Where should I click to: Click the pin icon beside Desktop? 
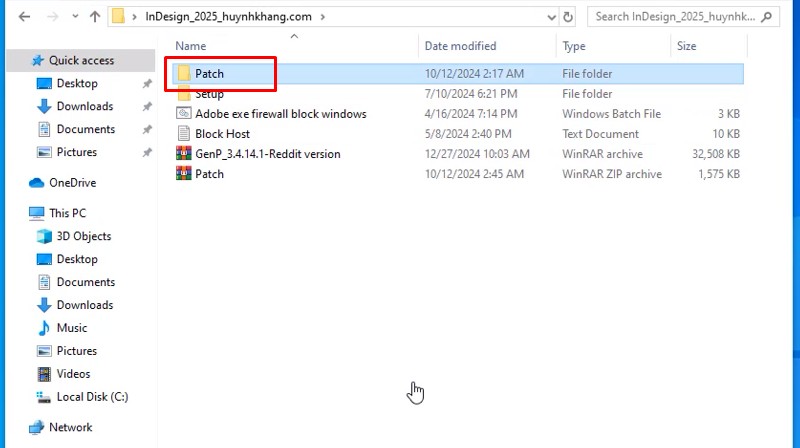point(147,84)
